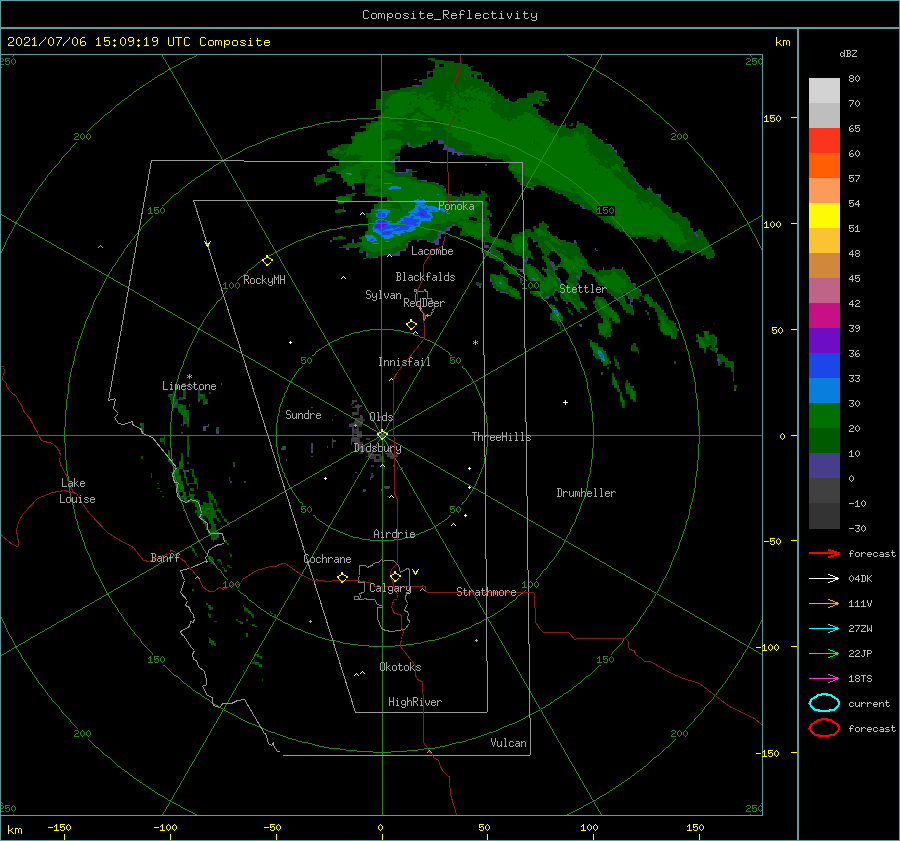
Task: Click the green 22JP arrow legend icon
Action: coord(824,653)
